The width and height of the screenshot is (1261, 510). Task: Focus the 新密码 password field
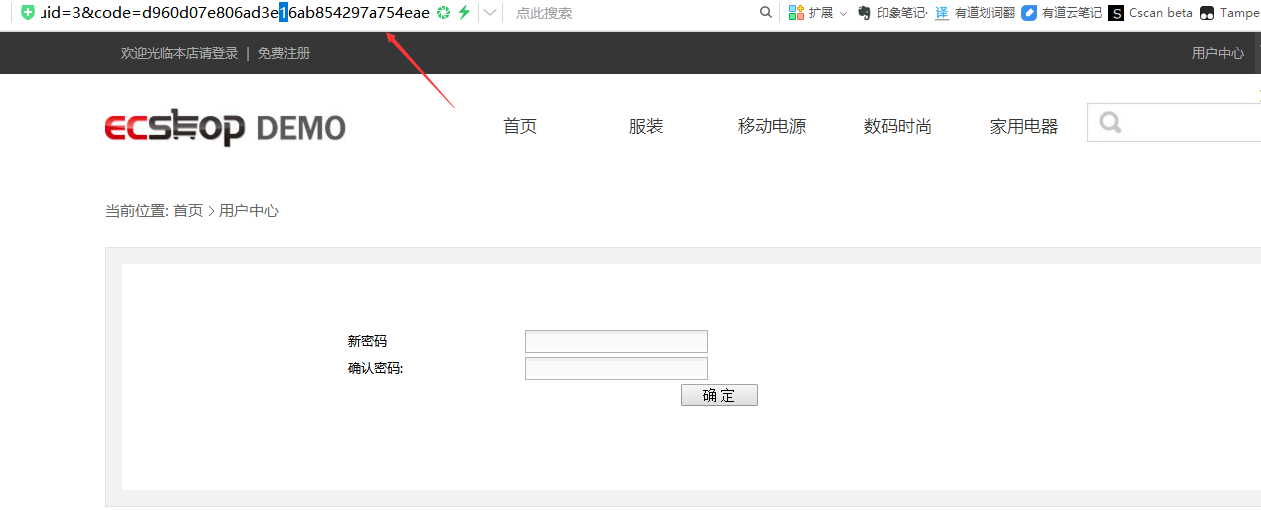click(616, 341)
